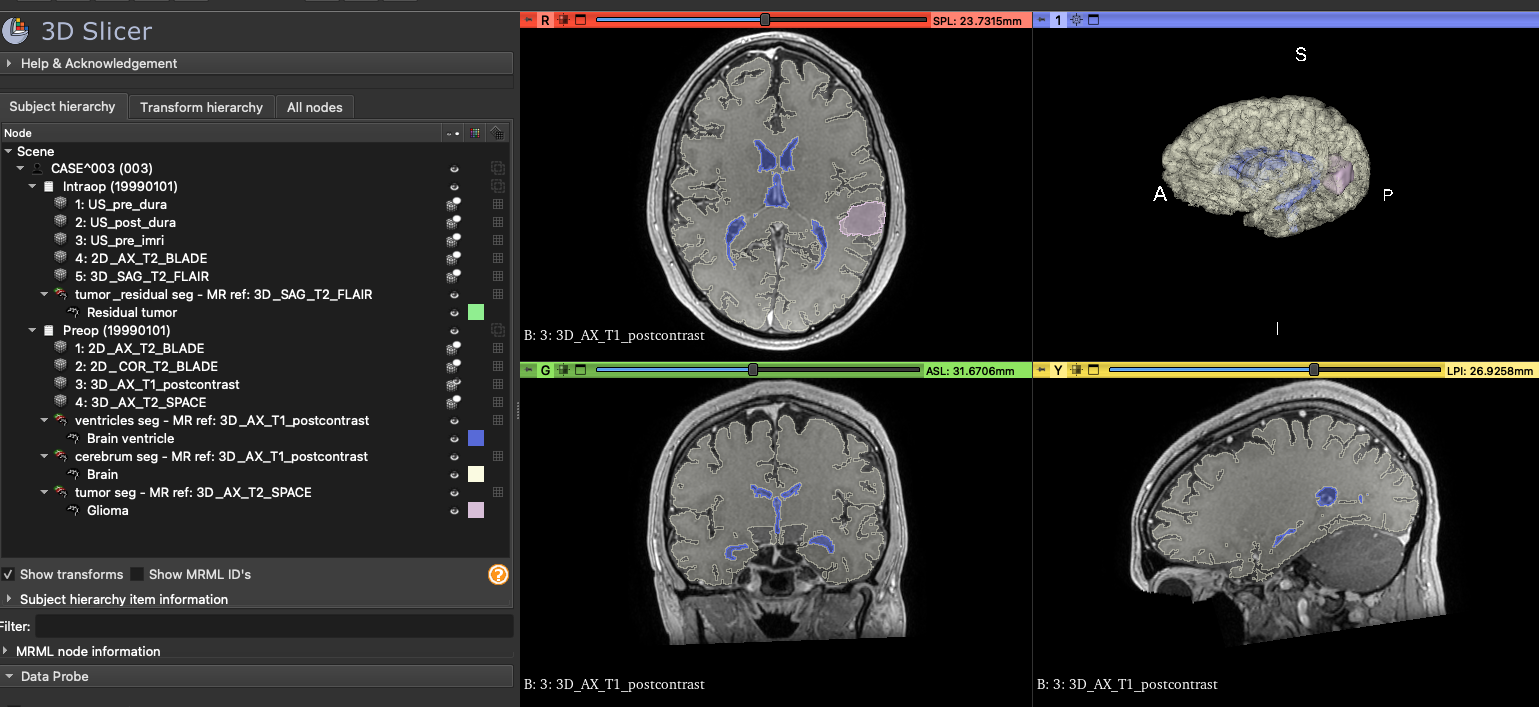Screen dimensions: 1539x707
Task: Uncheck the Show transforms checkbox
Action: (8, 574)
